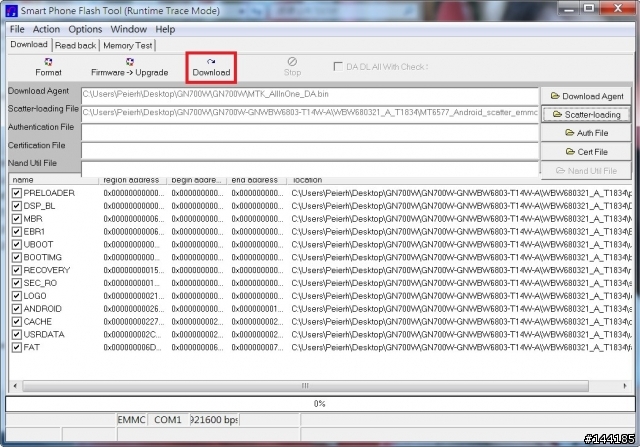This screenshot has width=640, height=447.
Task: Click the 921600 bps status bar entry
Action: coord(214,420)
